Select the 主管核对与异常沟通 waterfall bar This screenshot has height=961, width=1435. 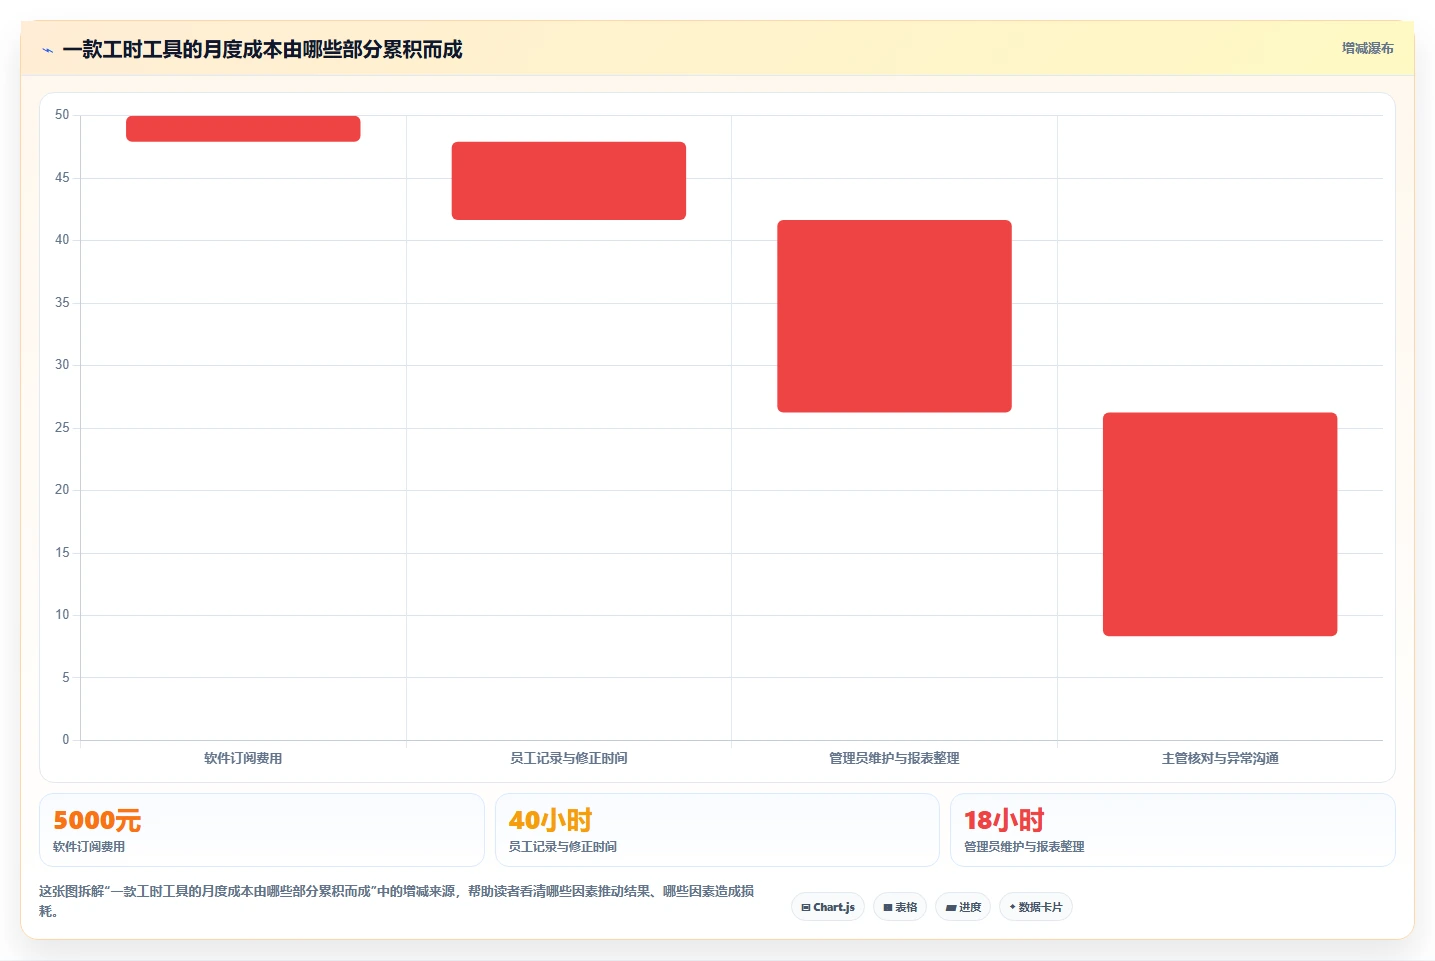pyautogui.click(x=1220, y=524)
